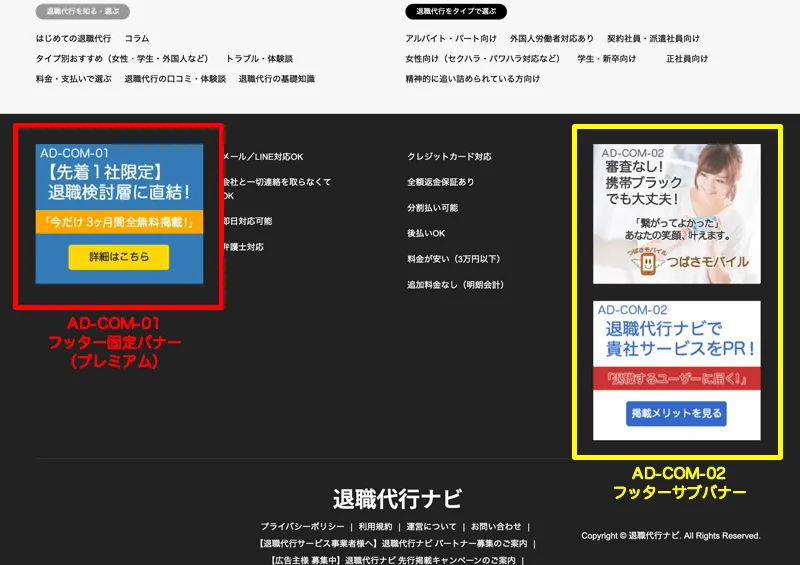Go to the コラム page
800x565 pixels.
[x=137, y=39]
